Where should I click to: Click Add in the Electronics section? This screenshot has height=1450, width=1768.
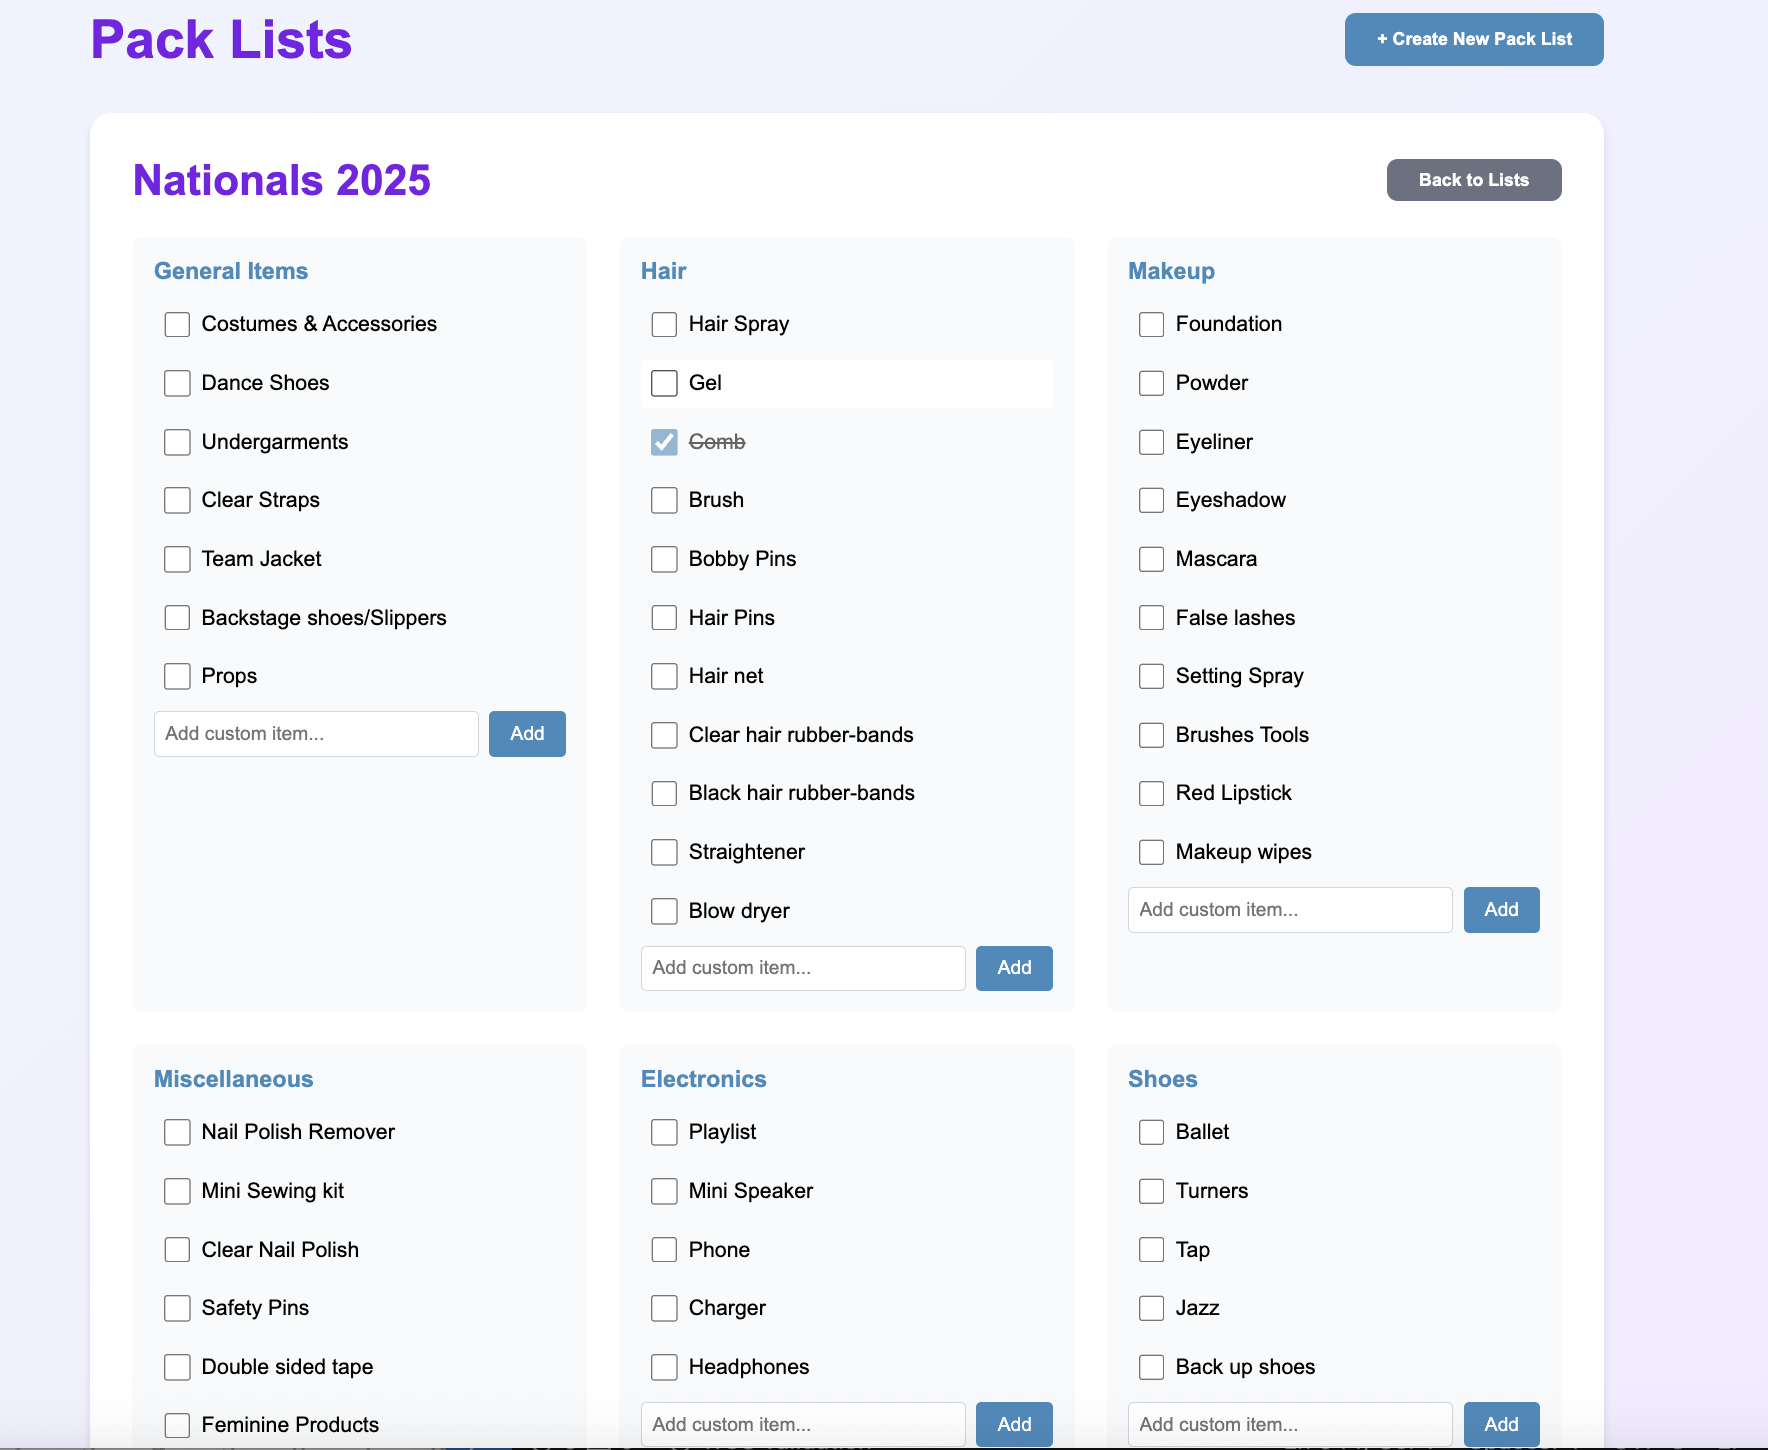pyautogui.click(x=1013, y=1423)
